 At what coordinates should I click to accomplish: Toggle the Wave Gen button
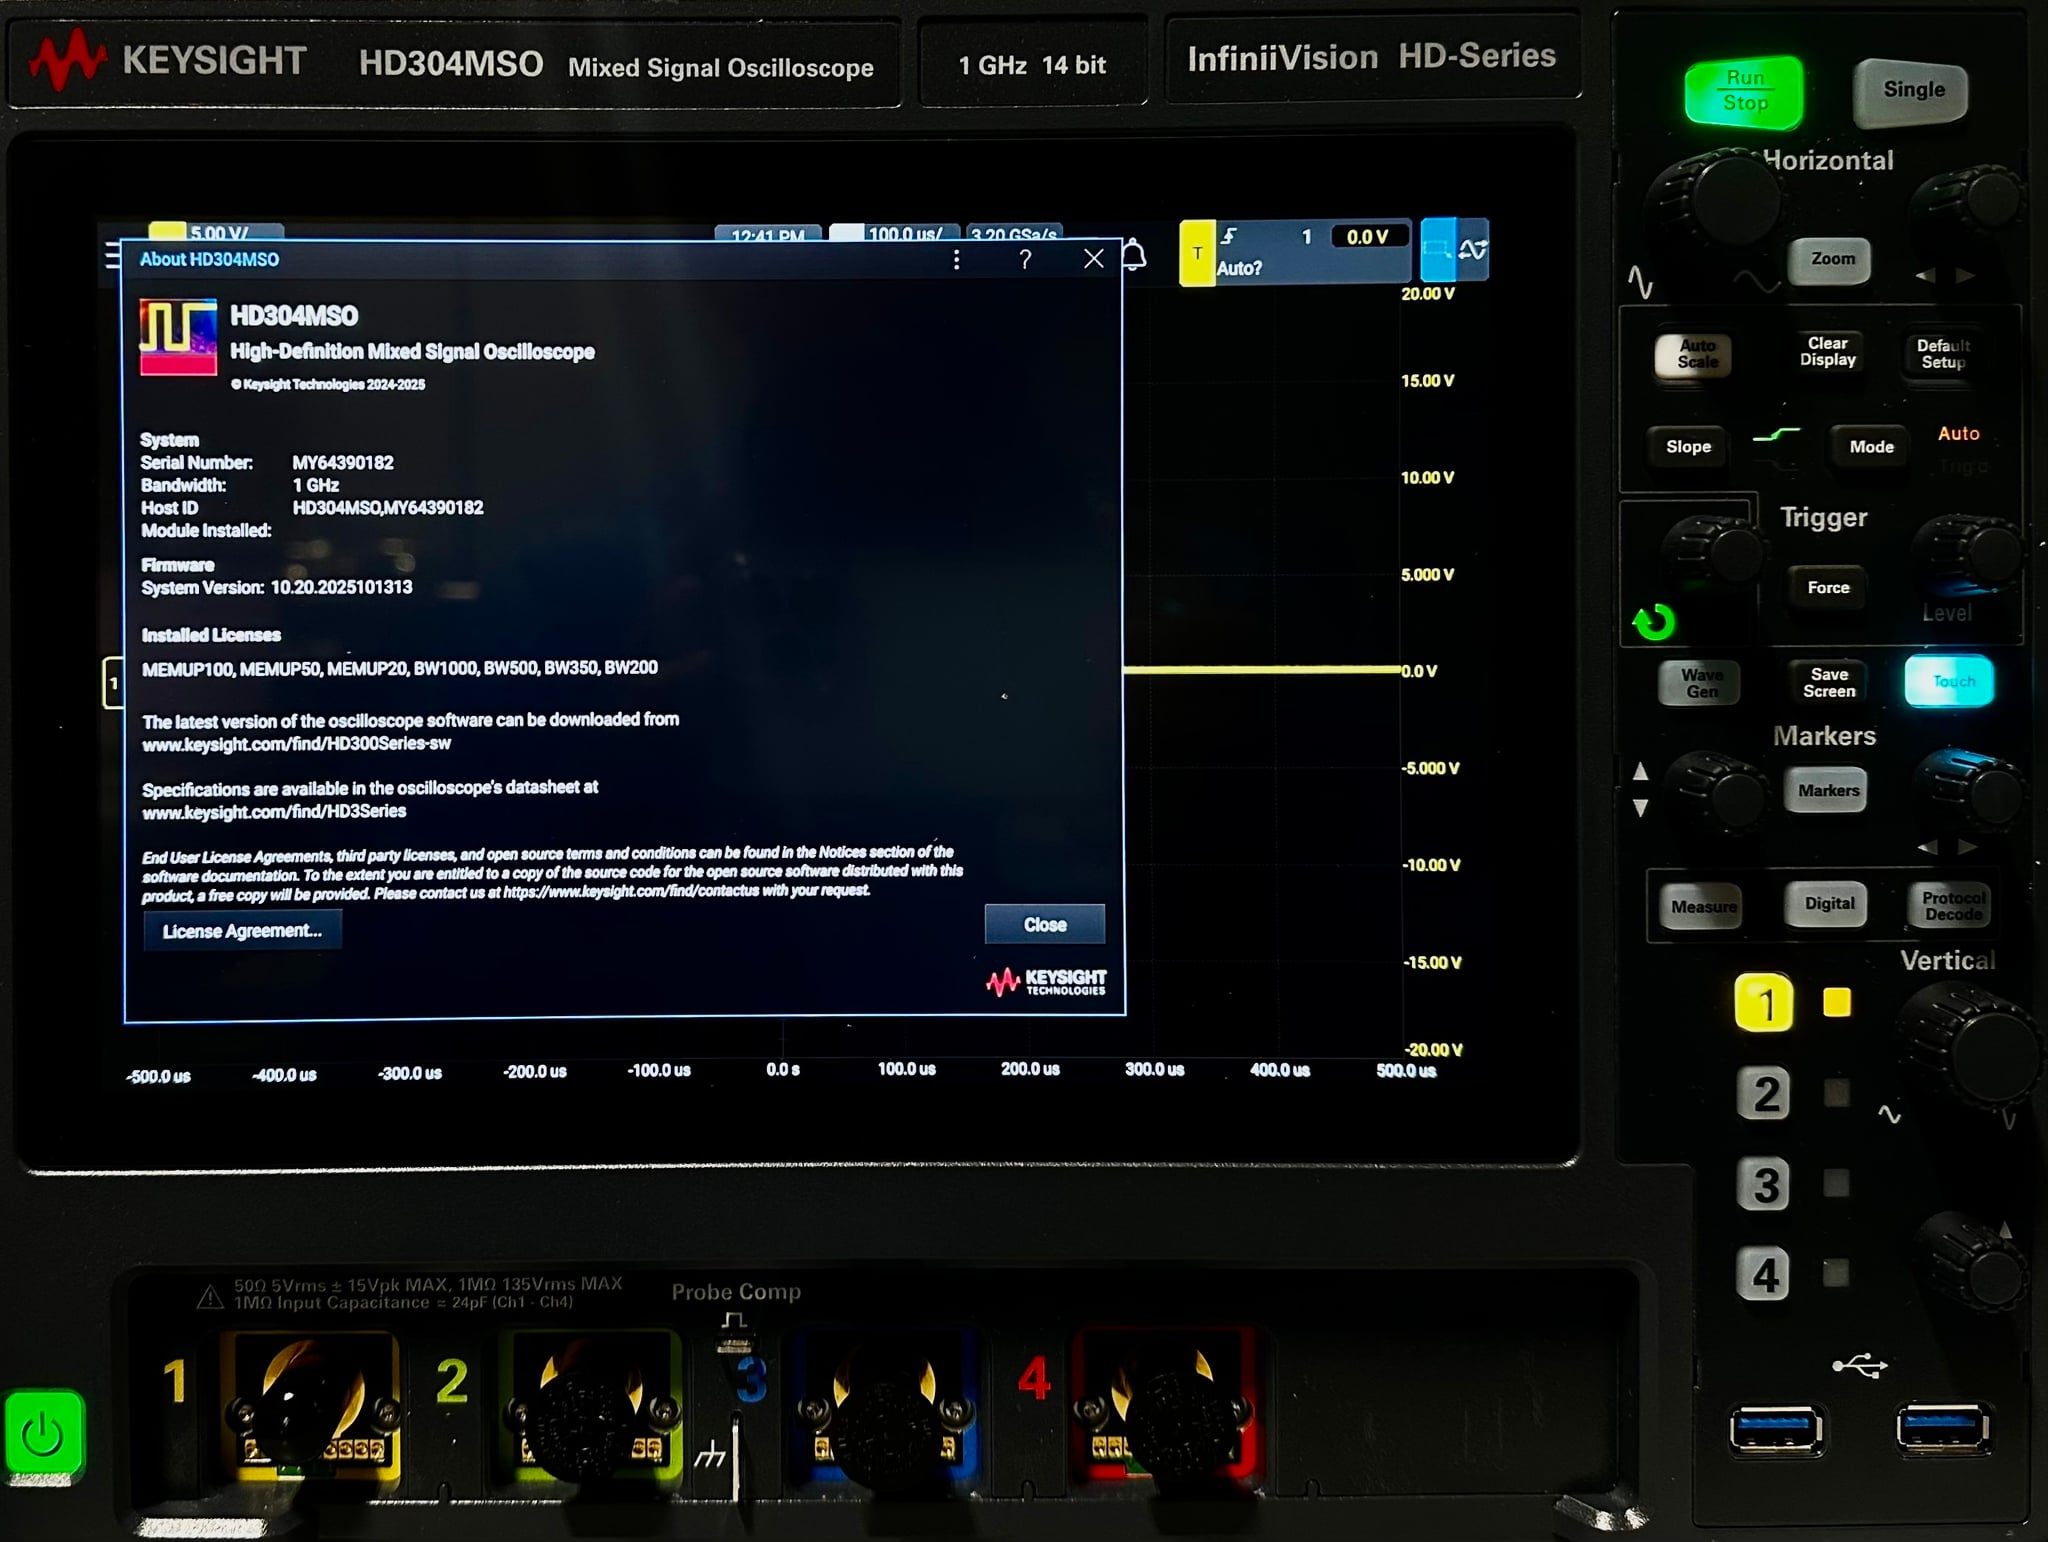(x=1701, y=683)
